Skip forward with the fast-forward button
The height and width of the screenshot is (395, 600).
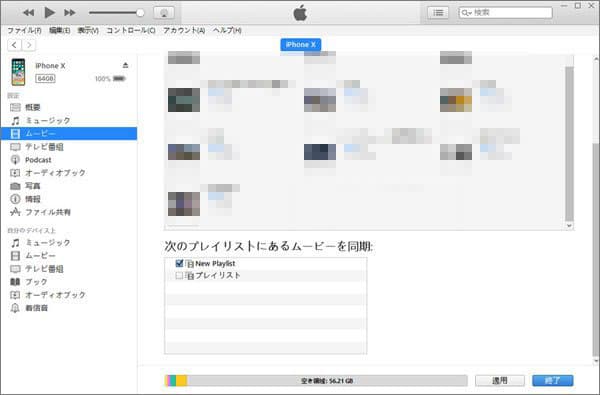[x=70, y=13]
